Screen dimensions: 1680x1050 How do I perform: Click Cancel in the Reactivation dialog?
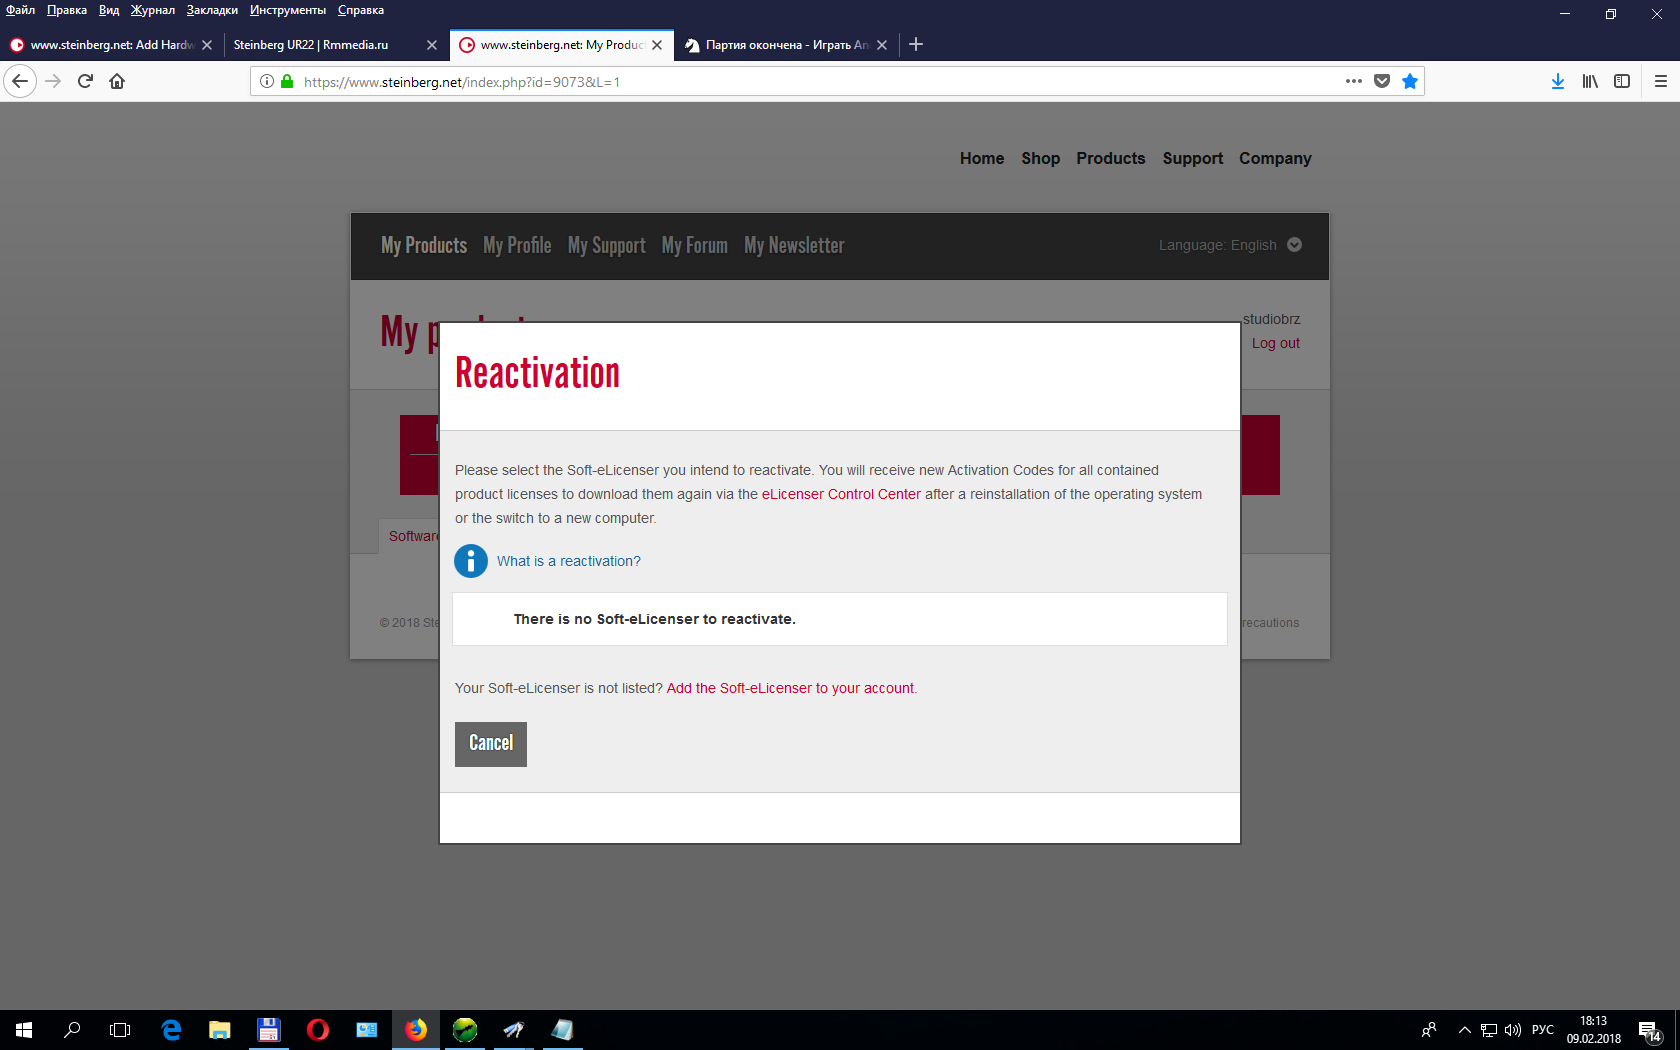pos(491,744)
